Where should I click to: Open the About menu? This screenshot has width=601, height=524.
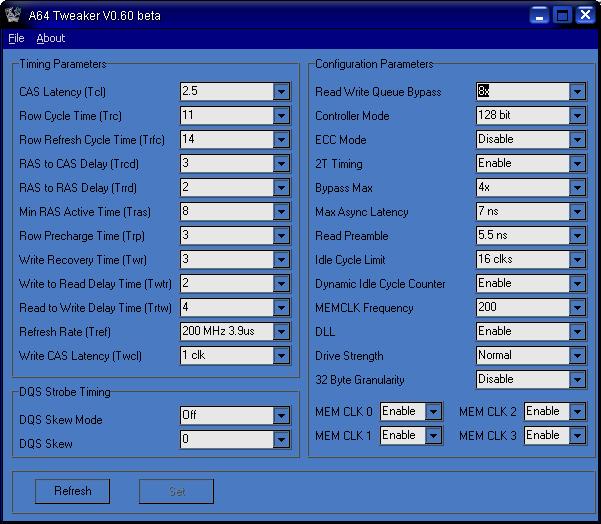point(51,38)
